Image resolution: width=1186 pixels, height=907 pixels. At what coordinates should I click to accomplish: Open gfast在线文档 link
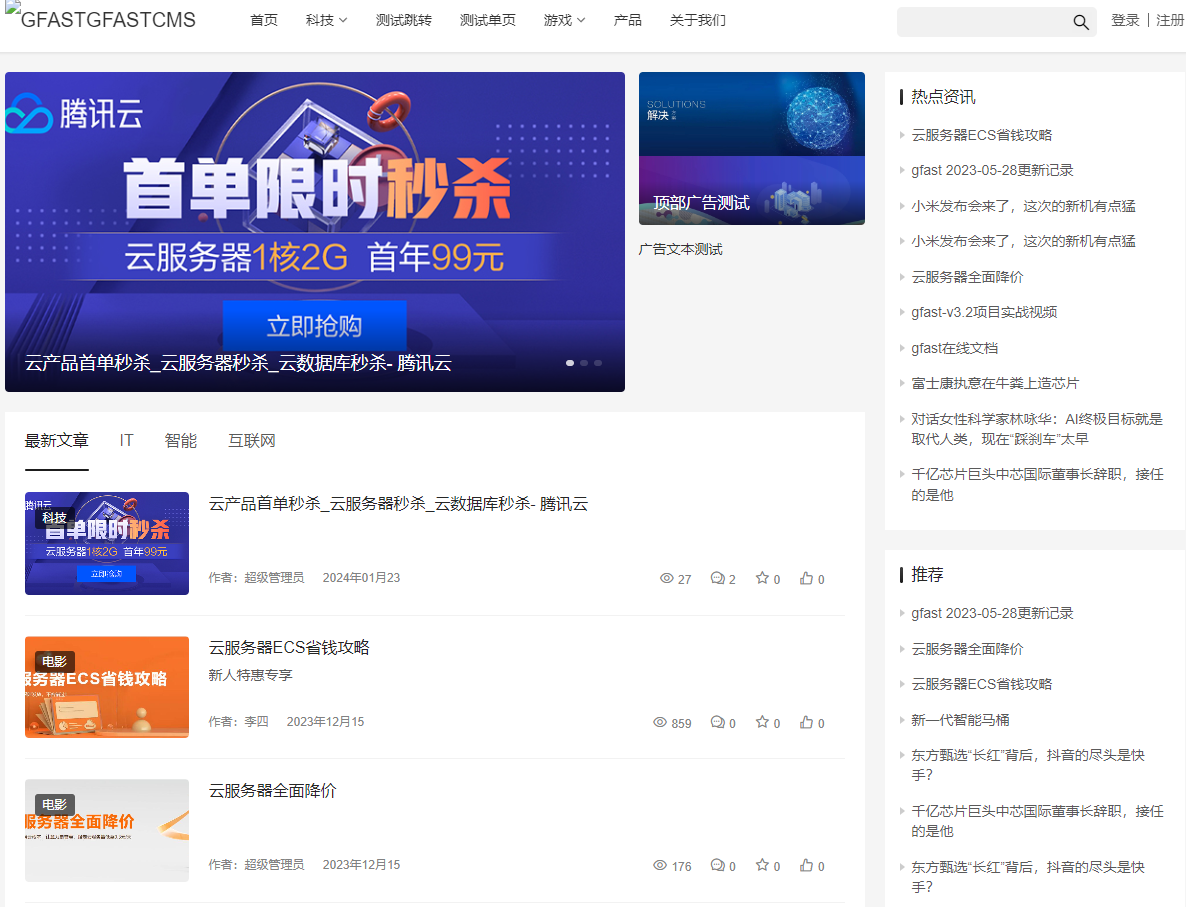[954, 348]
